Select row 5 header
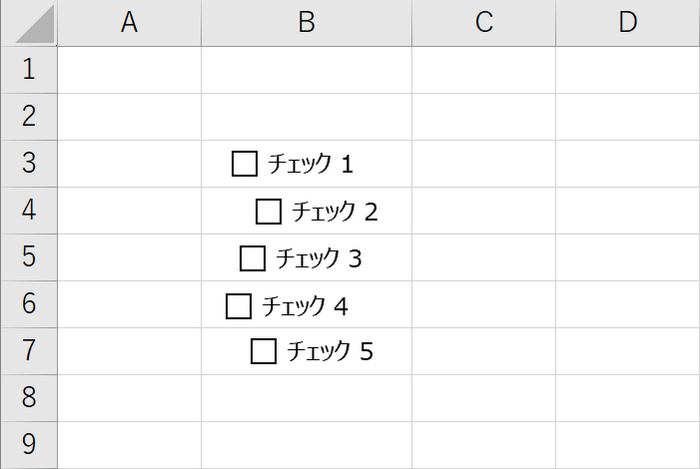Image resolution: width=700 pixels, height=469 pixels. pyautogui.click(x=29, y=257)
